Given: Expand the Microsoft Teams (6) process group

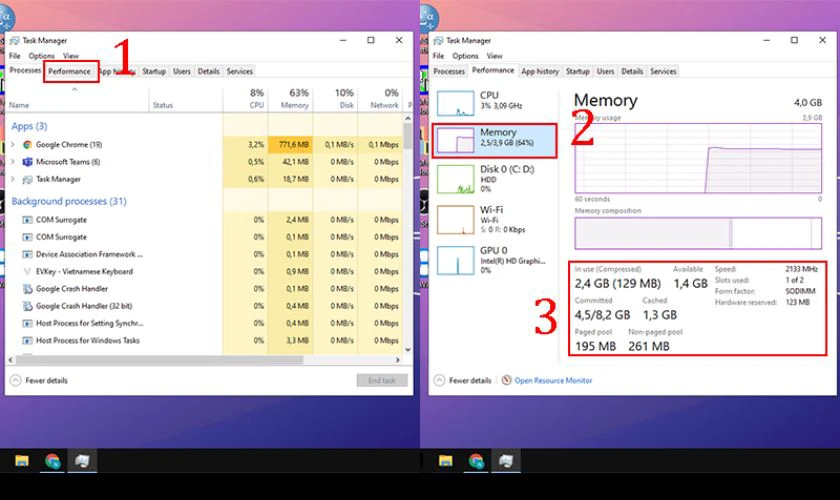Looking at the screenshot, I should (13, 162).
